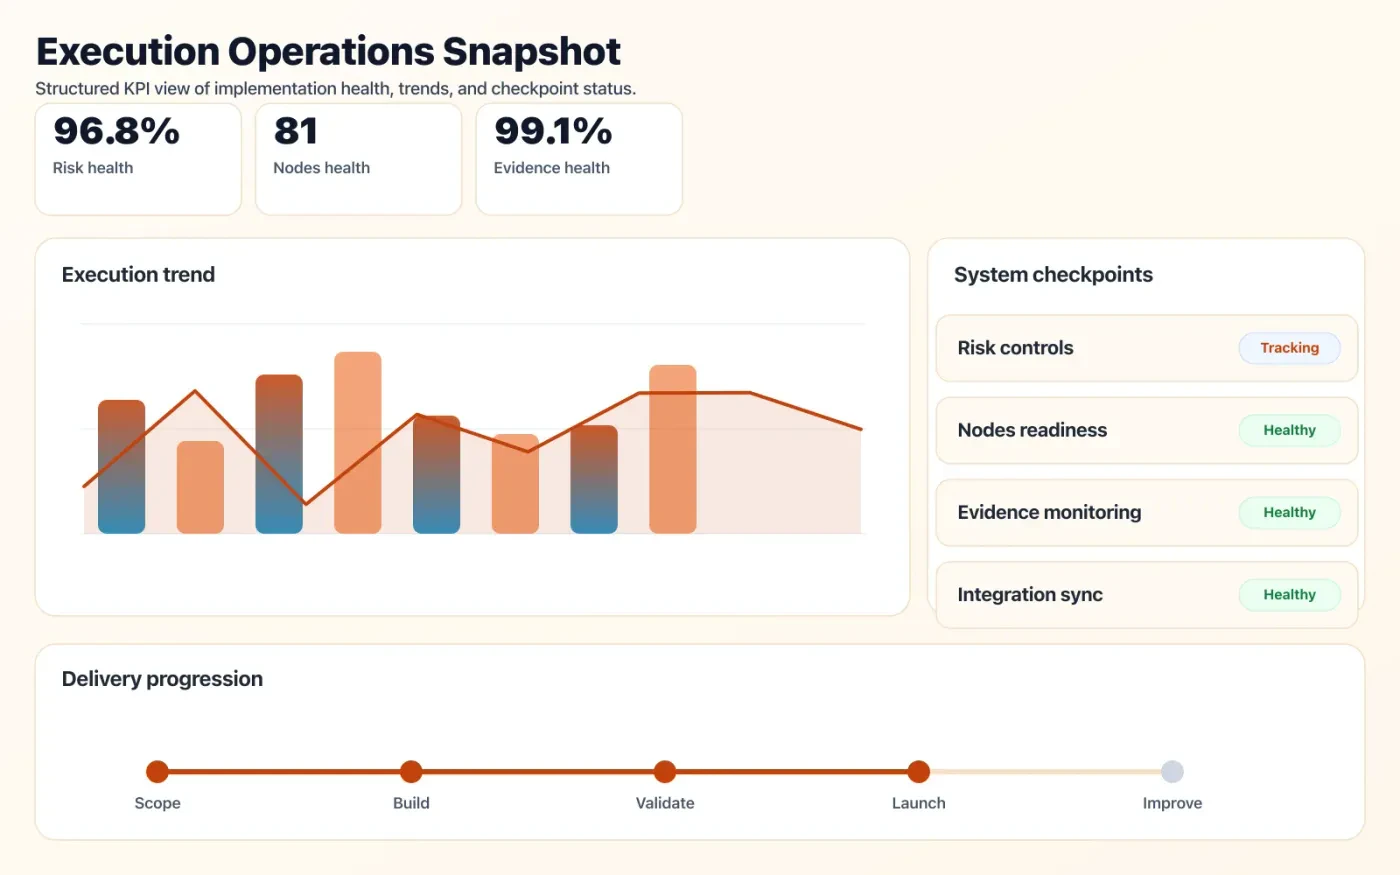Select the 96.8% Risk health KPI card

click(137, 158)
